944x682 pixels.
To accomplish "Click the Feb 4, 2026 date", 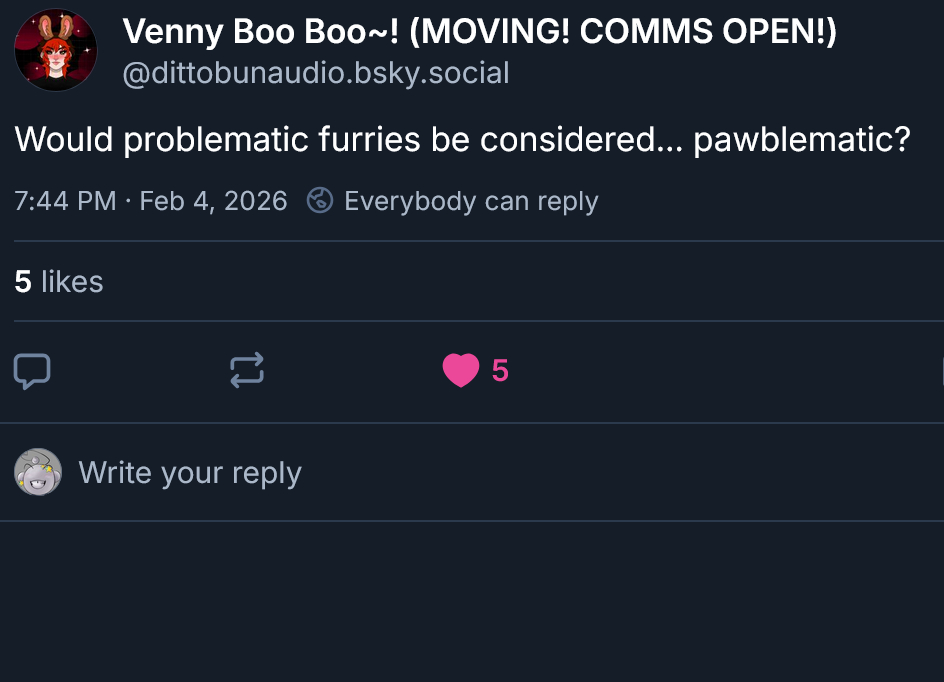I will (x=213, y=201).
